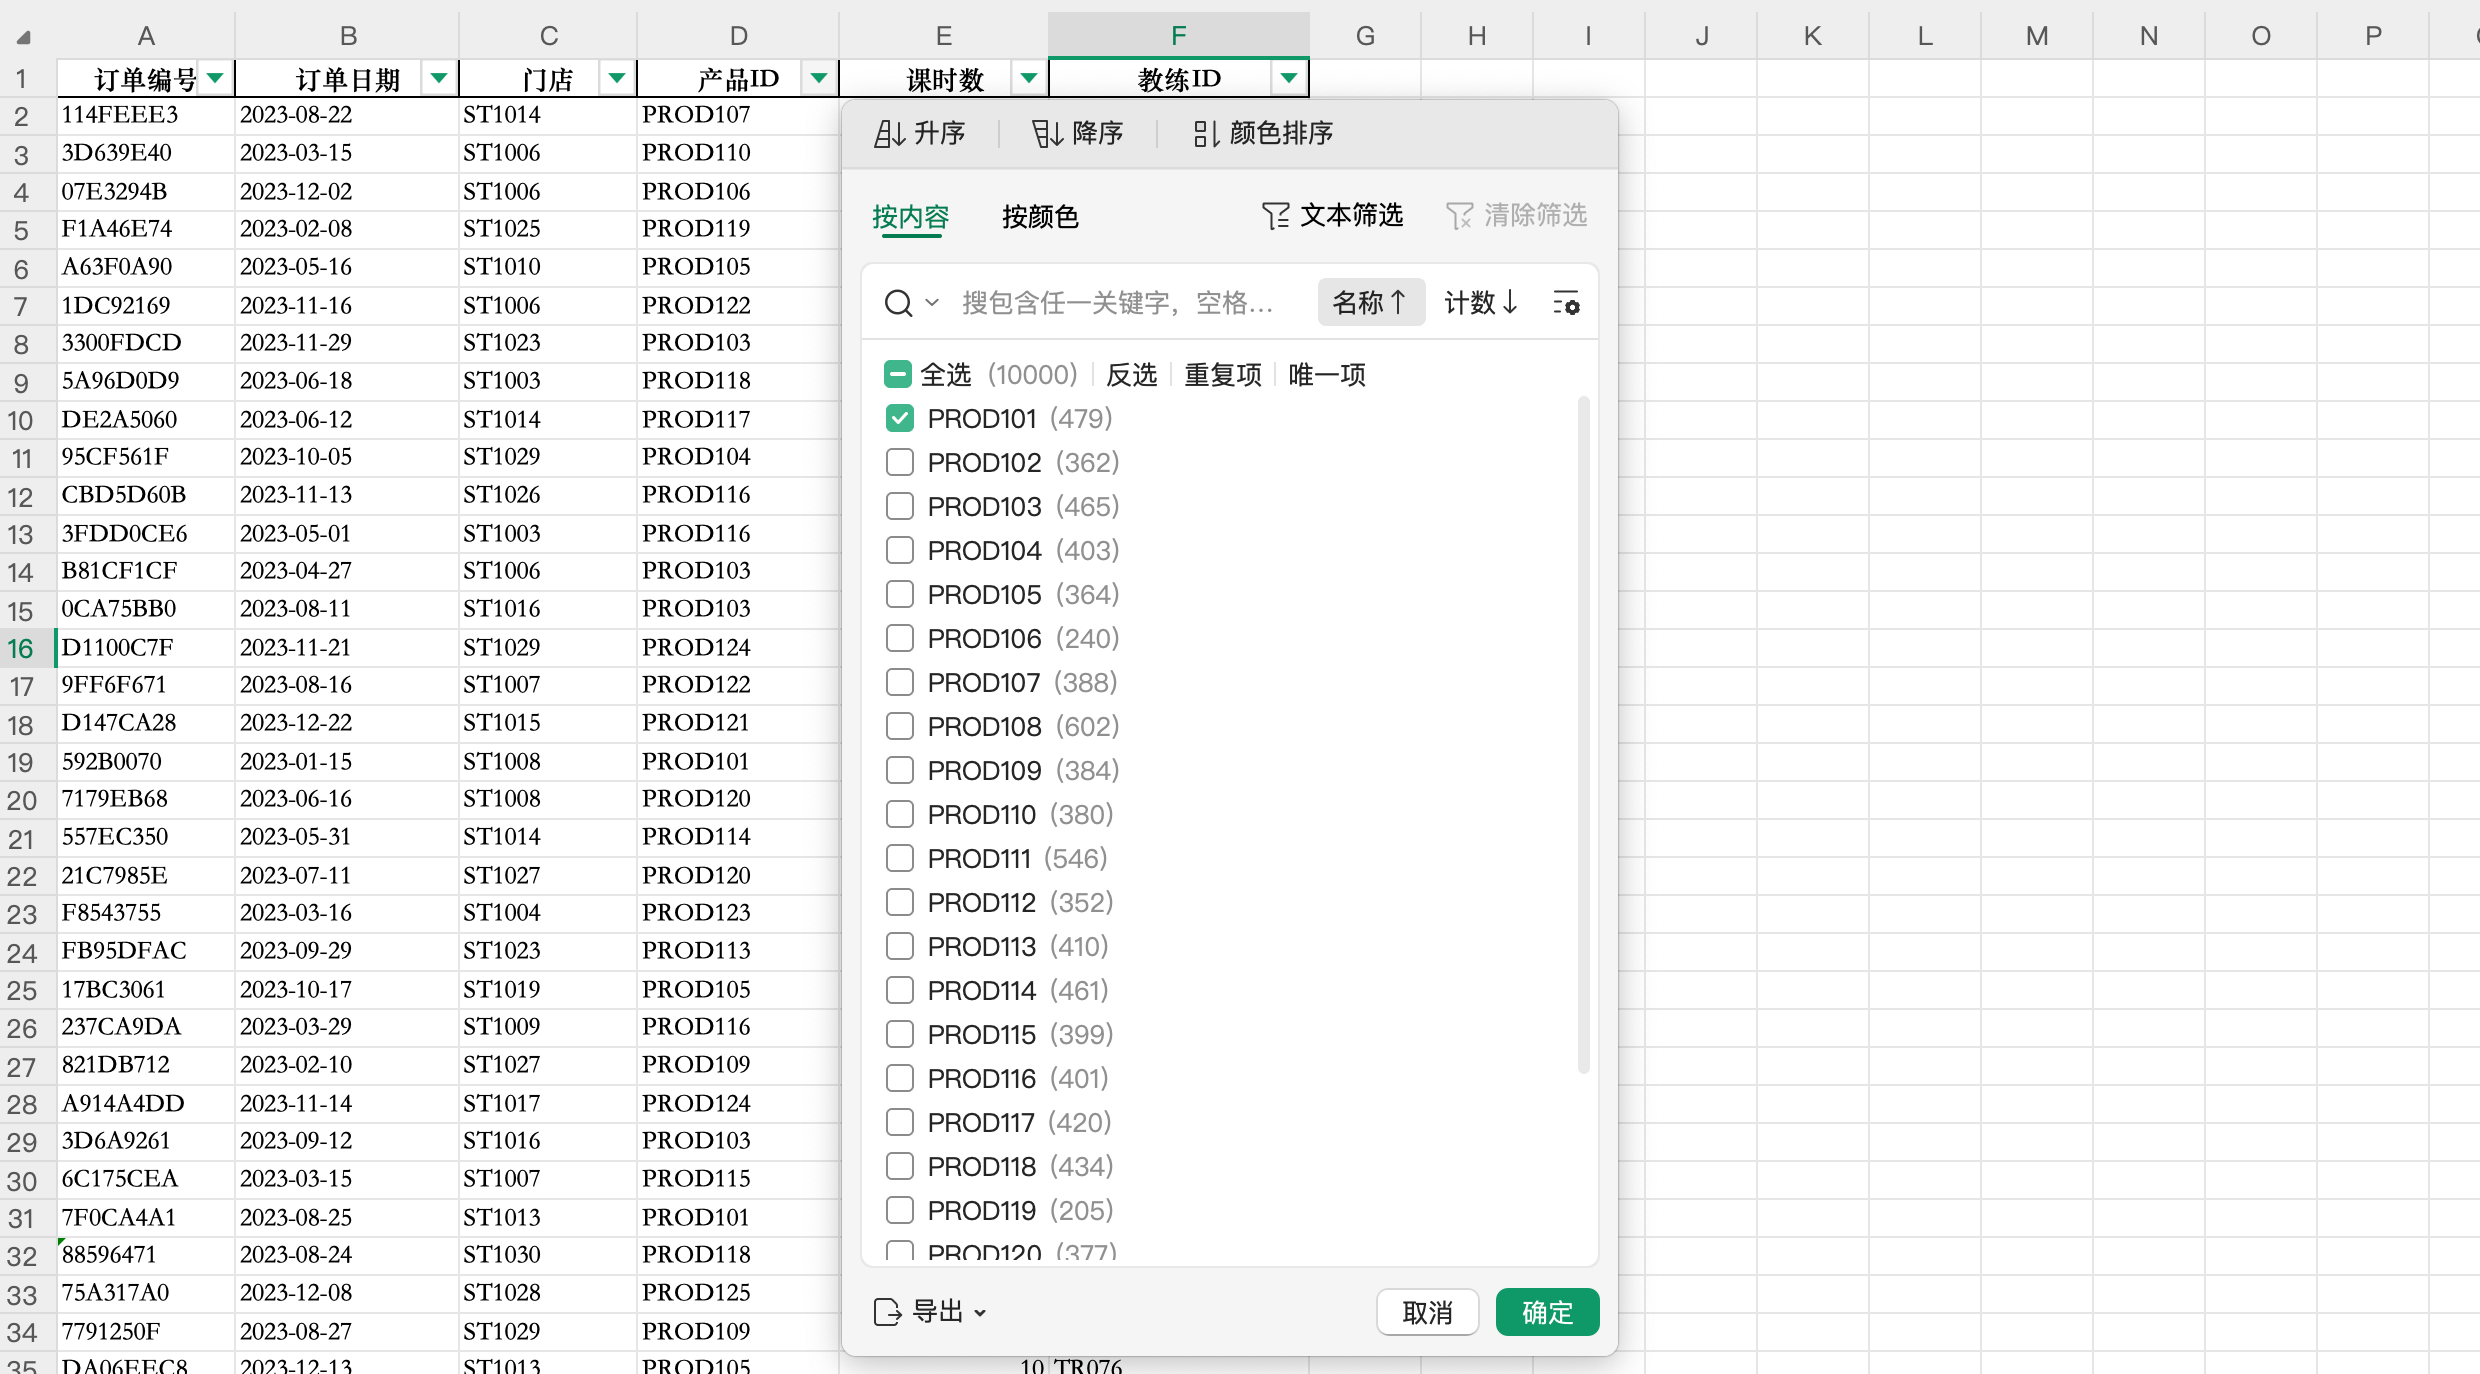The height and width of the screenshot is (1374, 2480).
Task: Open filter dropdown on 门店 column
Action: point(617,78)
